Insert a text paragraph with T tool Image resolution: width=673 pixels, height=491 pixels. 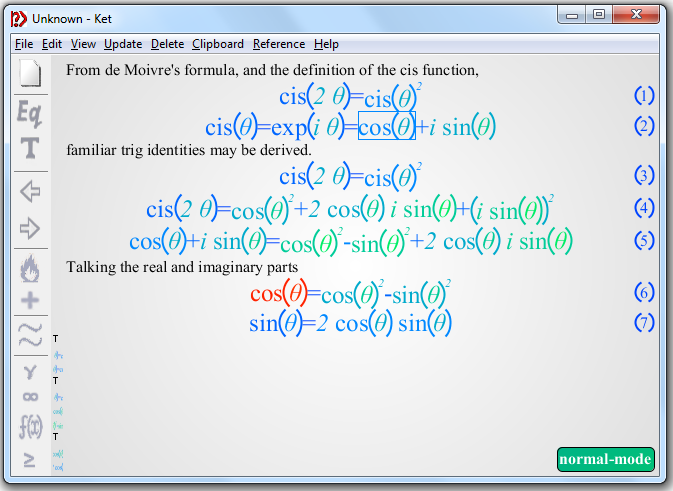pos(30,147)
